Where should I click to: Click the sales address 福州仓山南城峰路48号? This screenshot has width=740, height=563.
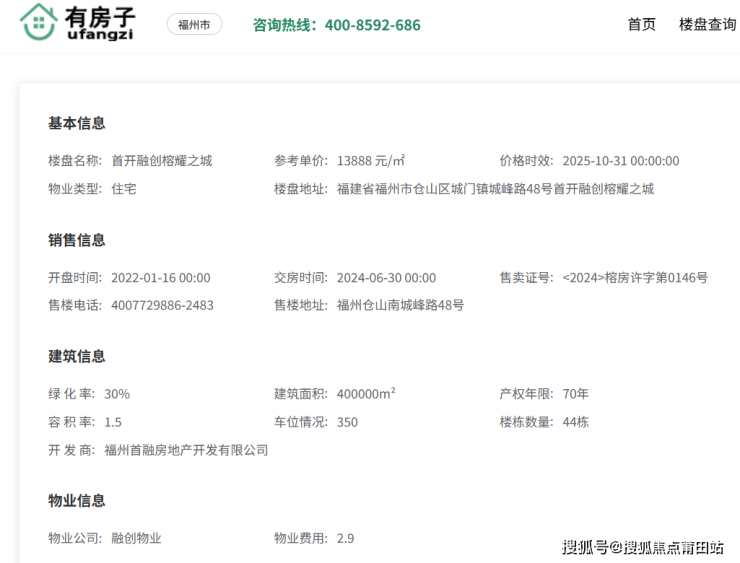pyautogui.click(x=400, y=305)
